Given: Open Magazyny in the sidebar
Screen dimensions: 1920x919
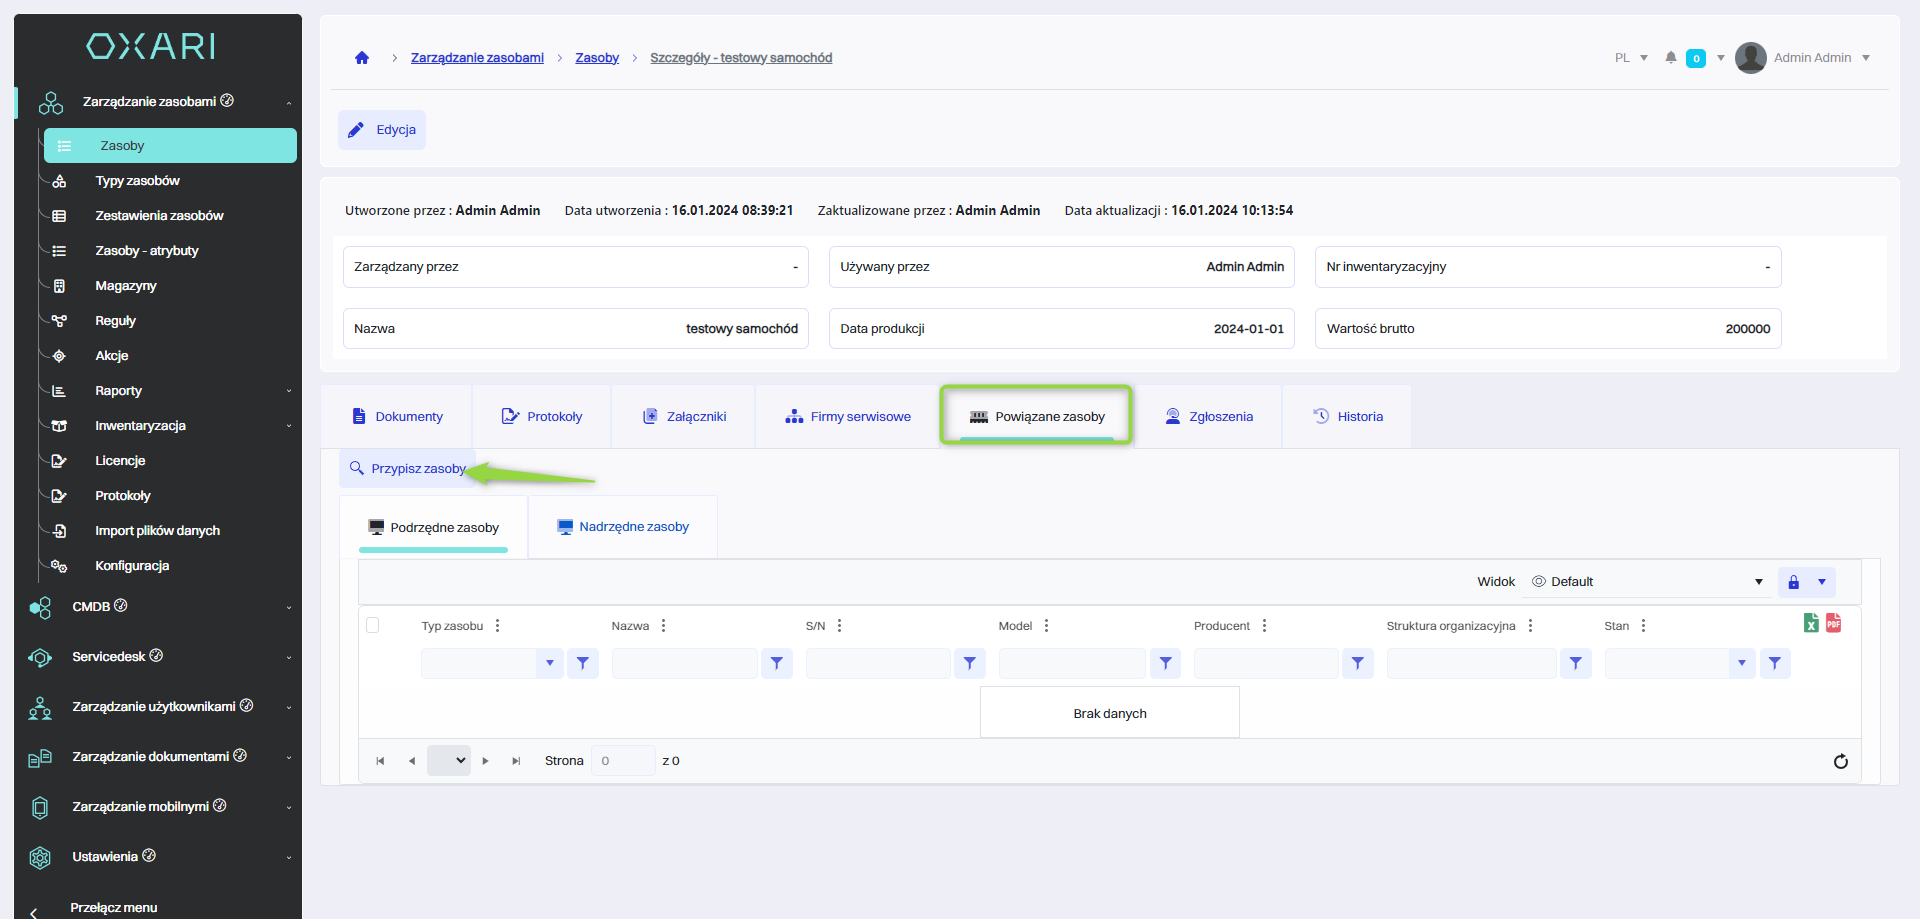Looking at the screenshot, I should click(x=126, y=286).
